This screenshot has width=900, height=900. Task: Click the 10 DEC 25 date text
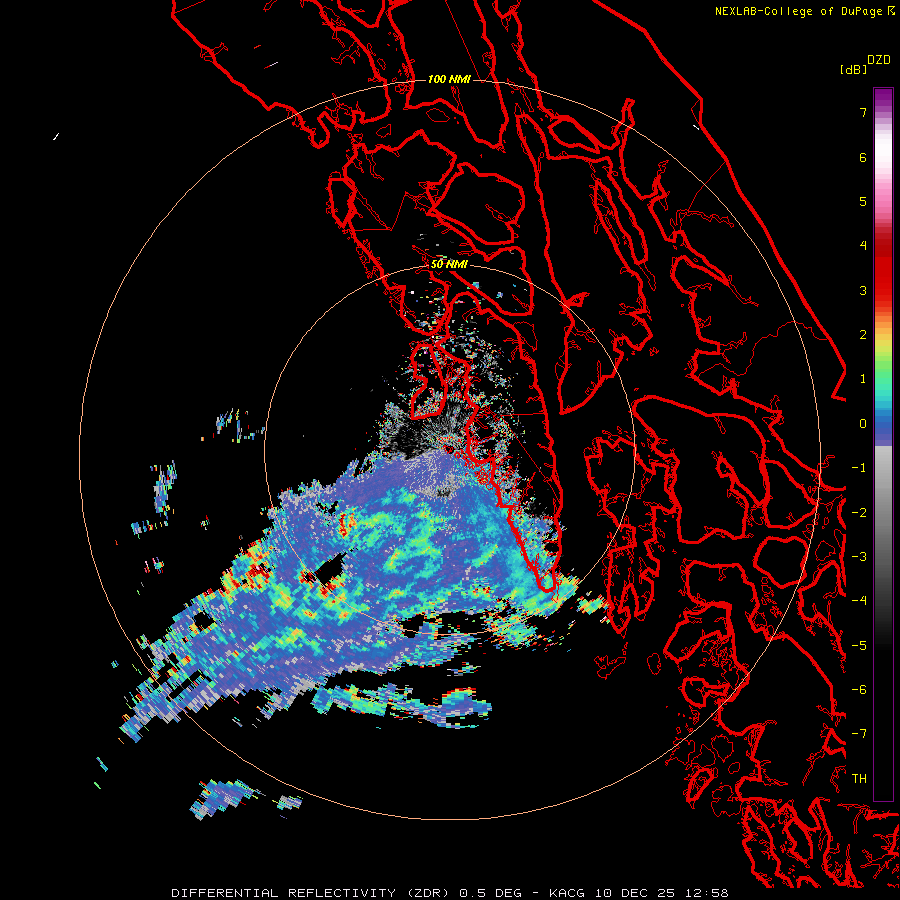tap(636, 893)
